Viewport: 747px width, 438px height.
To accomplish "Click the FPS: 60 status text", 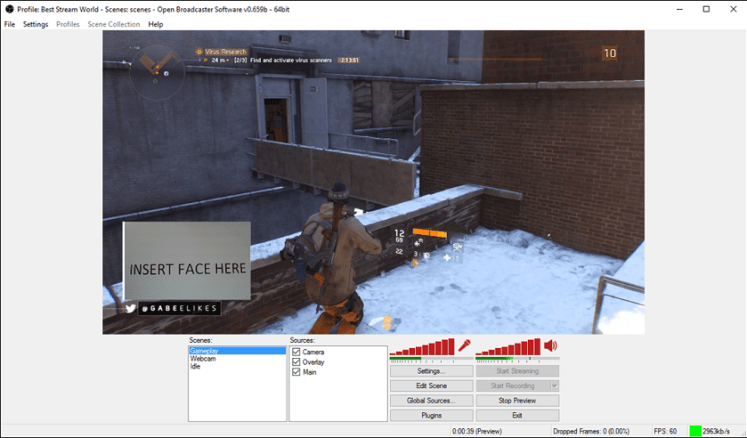I will [665, 431].
